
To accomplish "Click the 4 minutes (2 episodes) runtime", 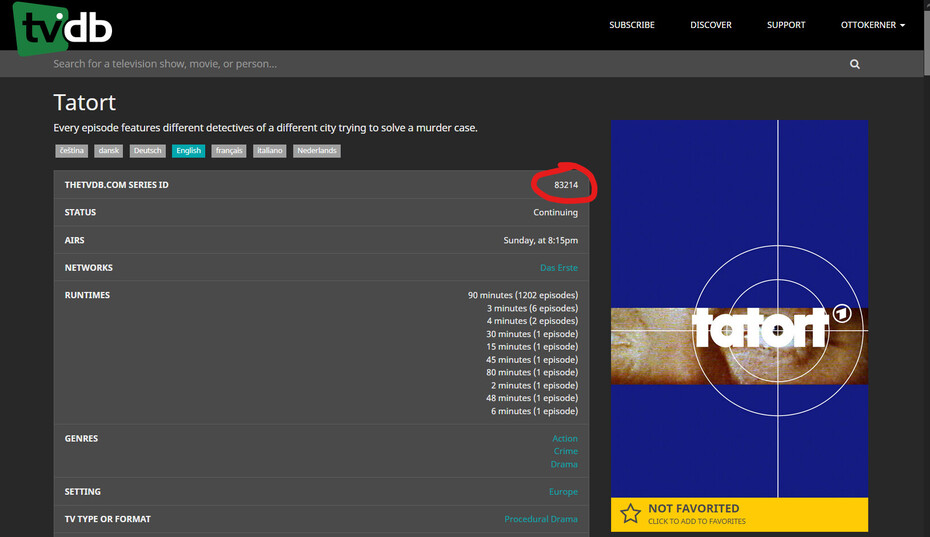I will (x=532, y=321).
